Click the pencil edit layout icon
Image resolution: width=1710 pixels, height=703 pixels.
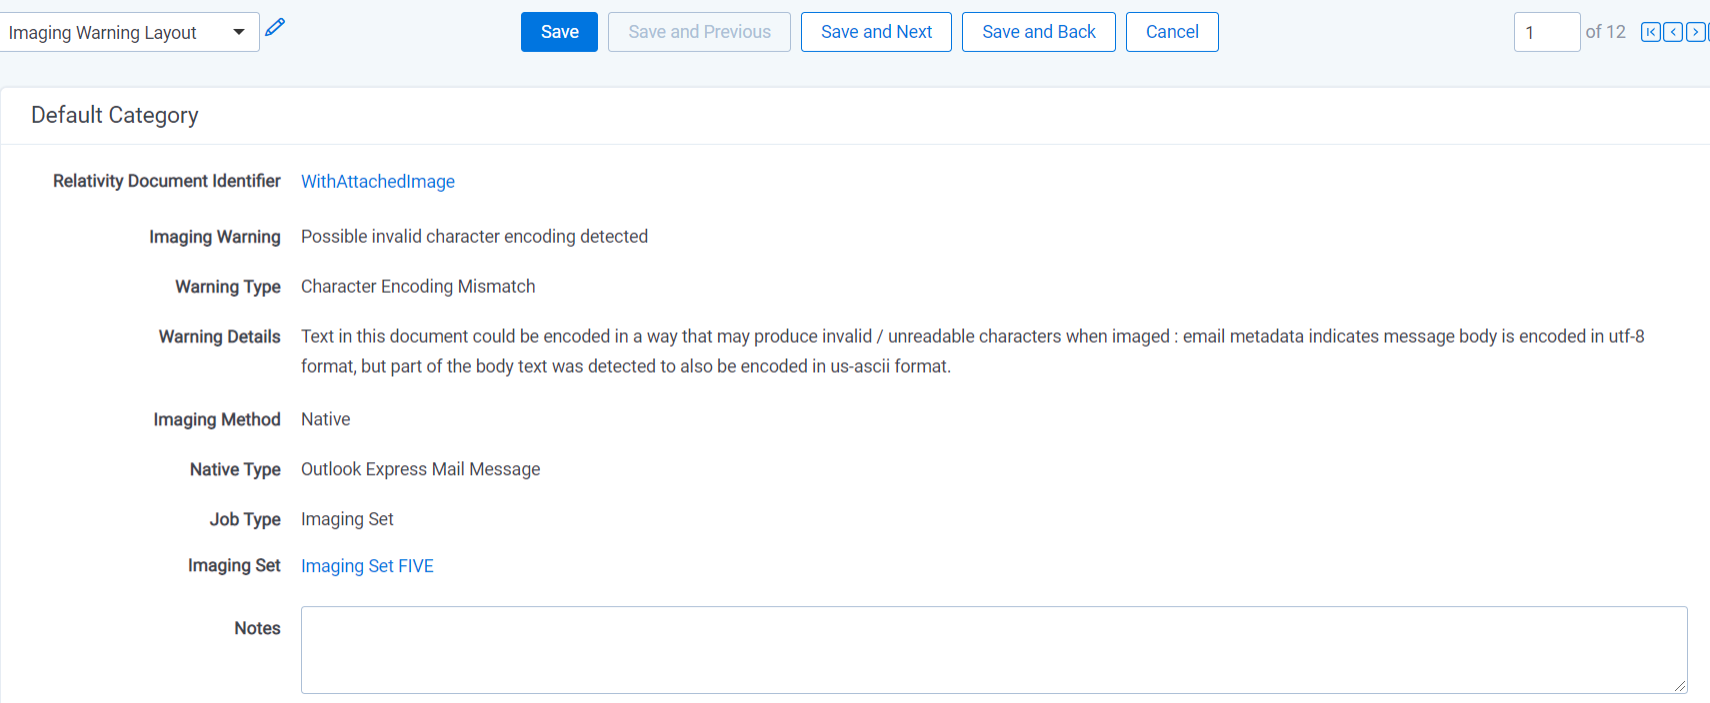pyautogui.click(x=275, y=28)
